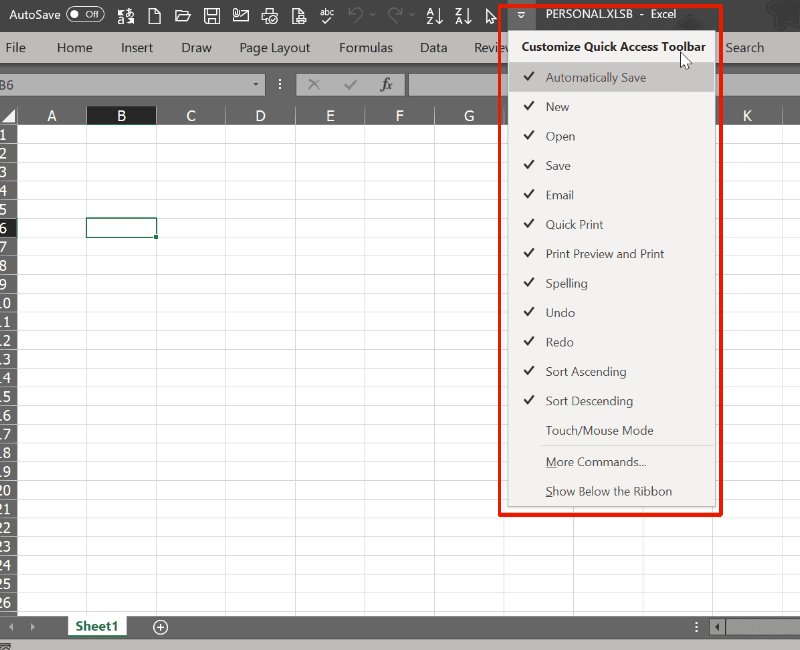Switch to the Data ribbon tab
The height and width of the screenshot is (650, 800).
point(434,47)
